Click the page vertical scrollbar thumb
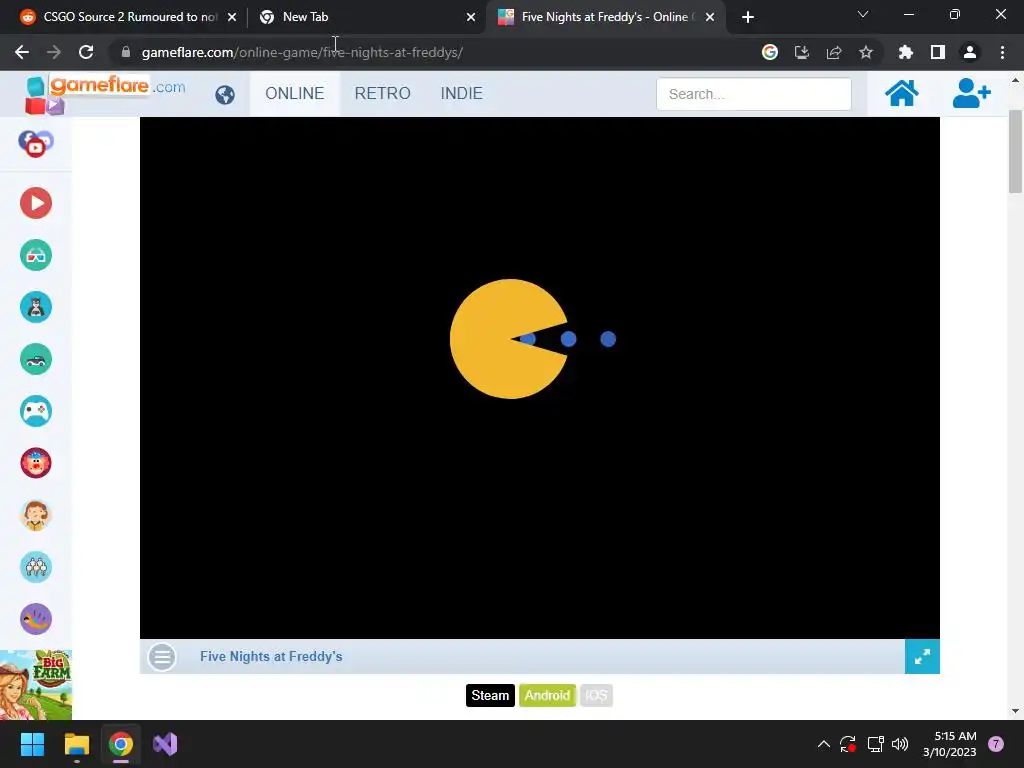This screenshot has width=1024, height=768. click(x=1015, y=152)
